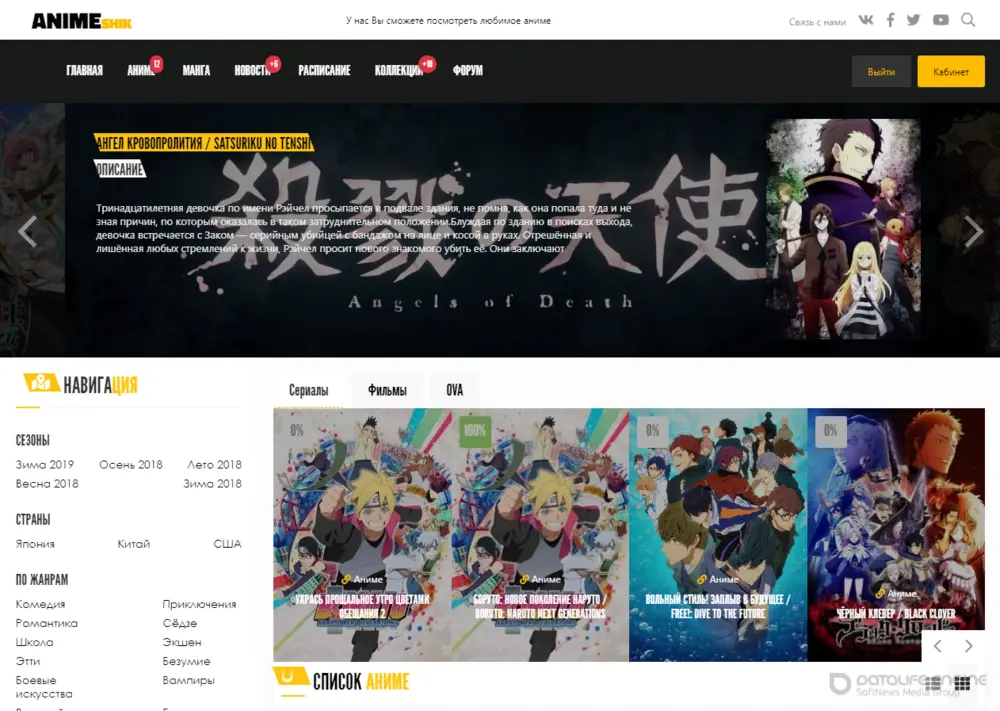Select the Вампиры genre
The height and width of the screenshot is (711, 1000).
pyautogui.click(x=189, y=680)
